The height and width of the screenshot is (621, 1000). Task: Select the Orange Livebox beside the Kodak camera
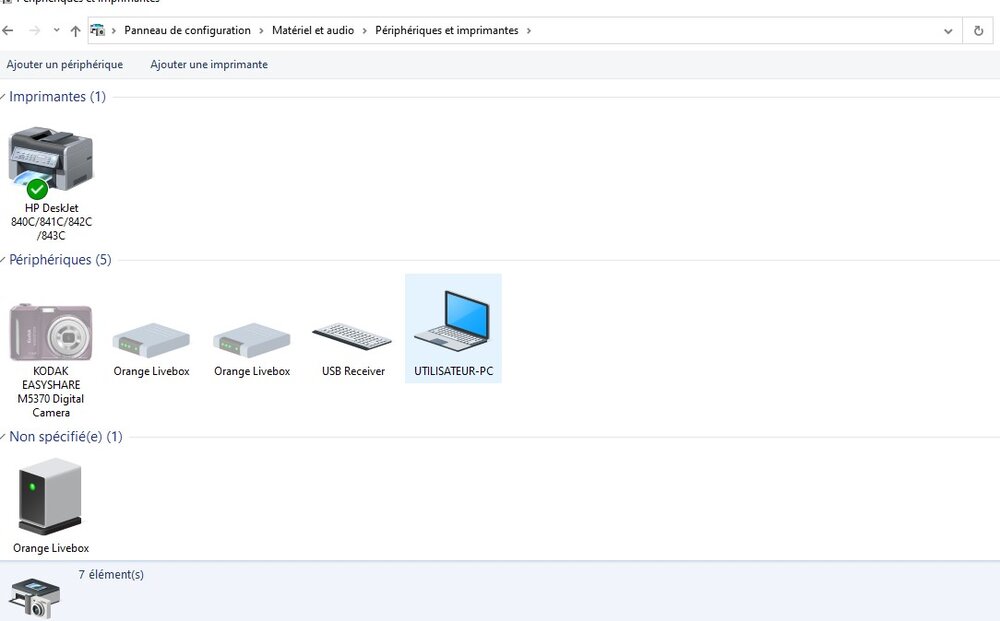point(151,340)
